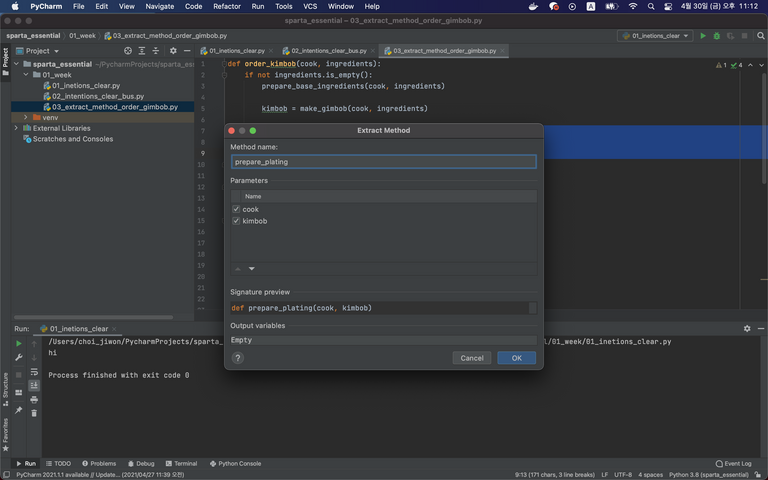Run the 01_inetions_clear configuration from toolbar

[x=703, y=36]
